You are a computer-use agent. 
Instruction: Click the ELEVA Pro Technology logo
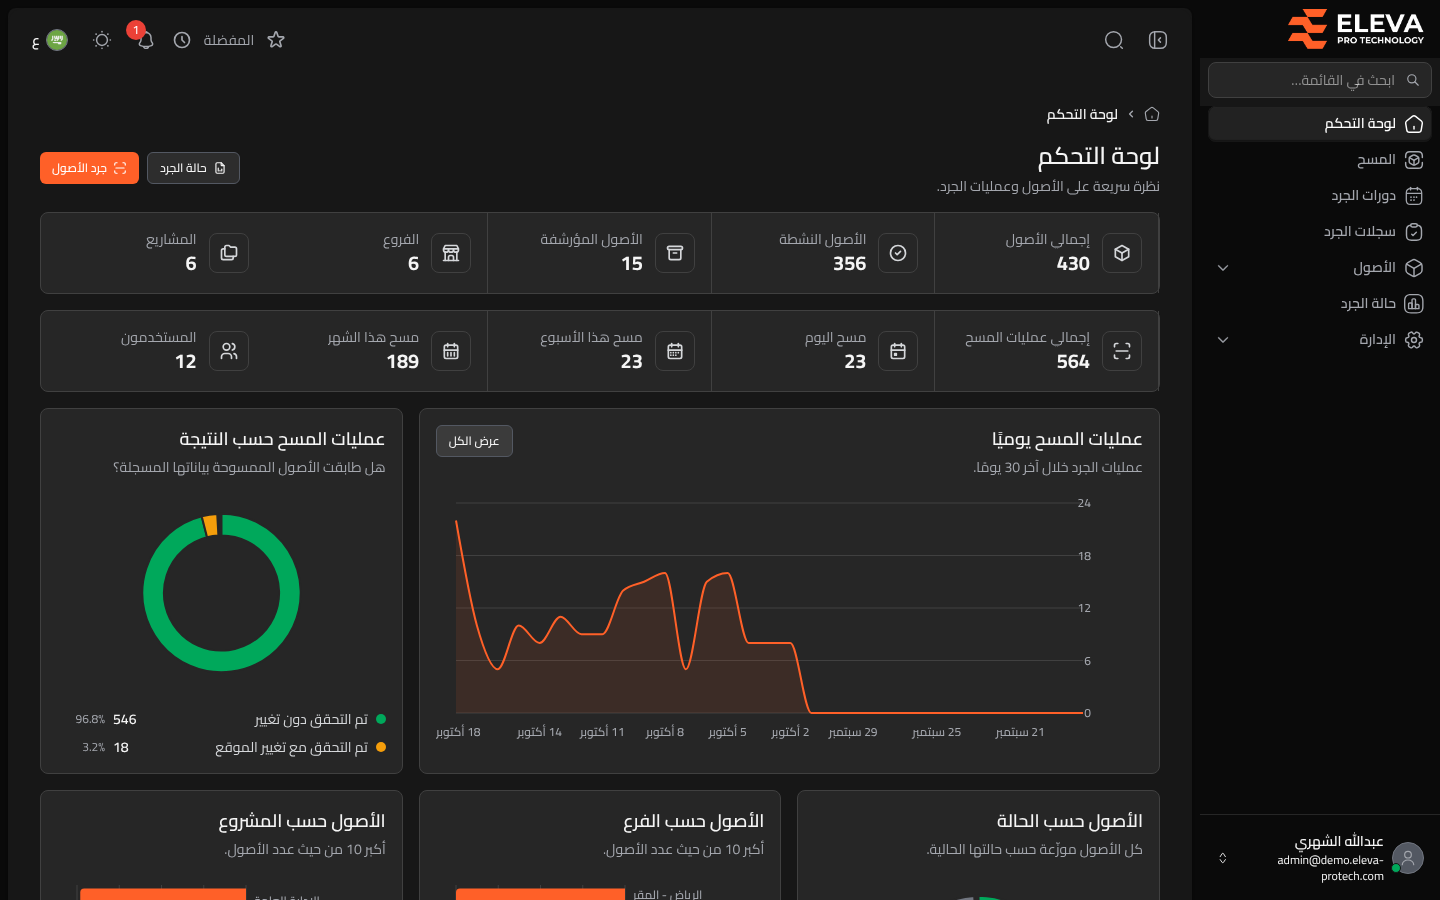coord(1356,28)
